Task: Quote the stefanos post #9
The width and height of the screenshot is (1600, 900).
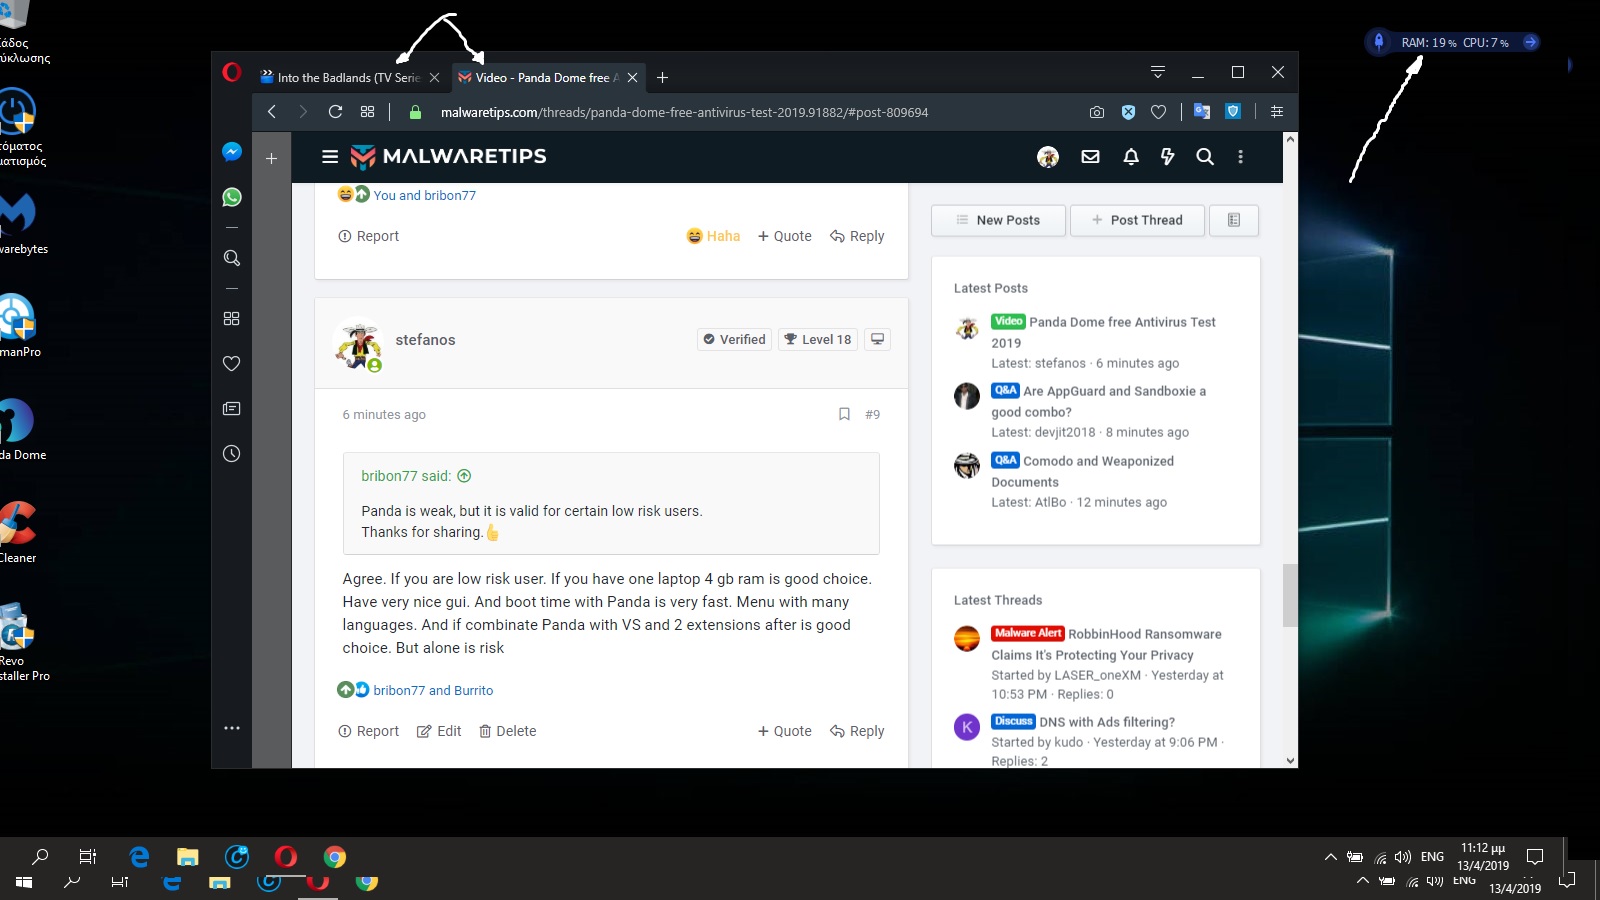Action: [784, 731]
